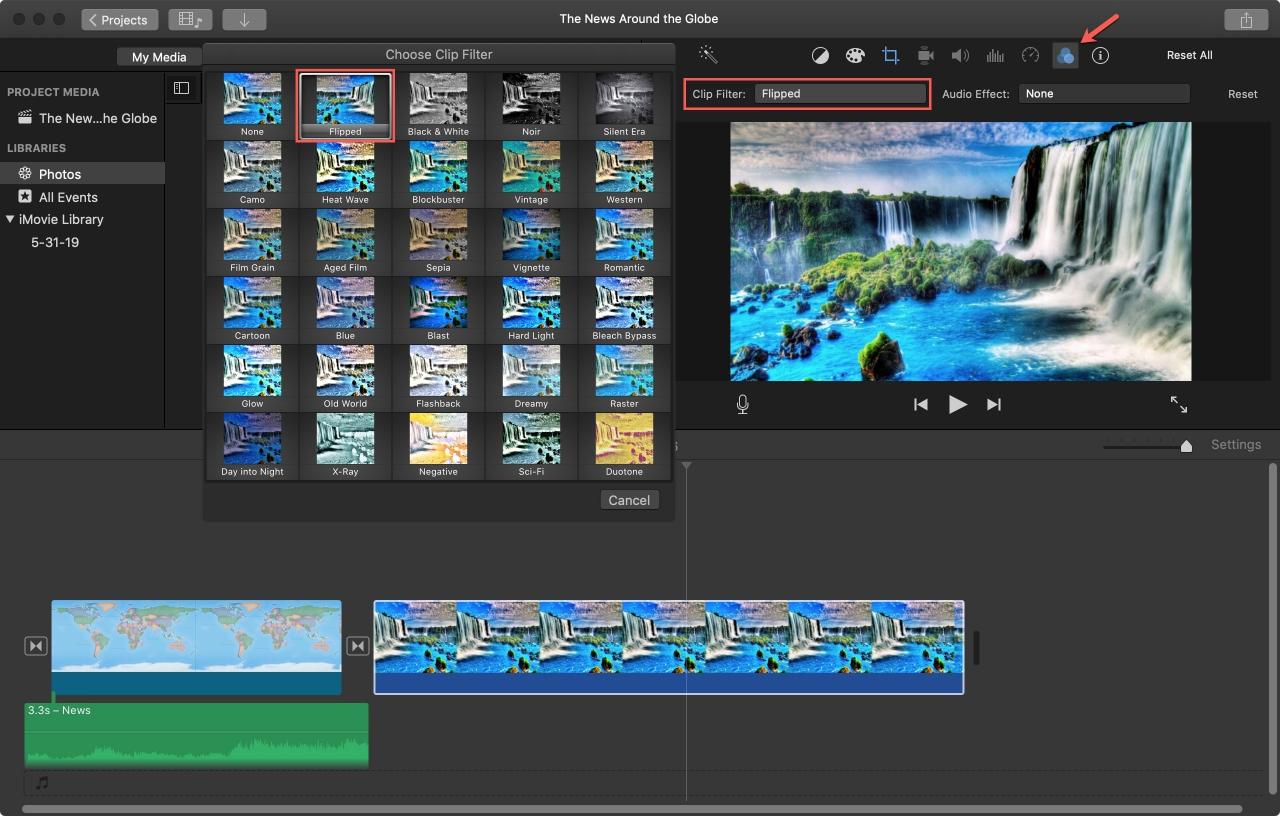Open the color correction palette tool
The width and height of the screenshot is (1280, 816).
pyautogui.click(x=855, y=56)
